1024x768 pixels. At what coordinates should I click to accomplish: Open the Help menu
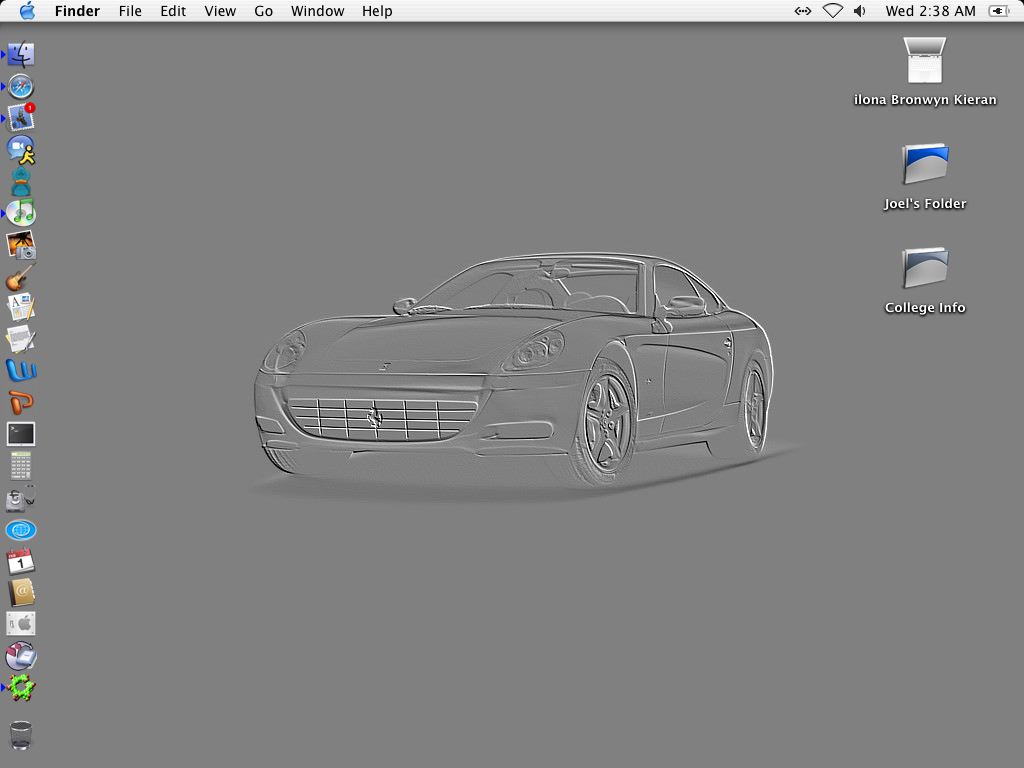click(x=377, y=11)
